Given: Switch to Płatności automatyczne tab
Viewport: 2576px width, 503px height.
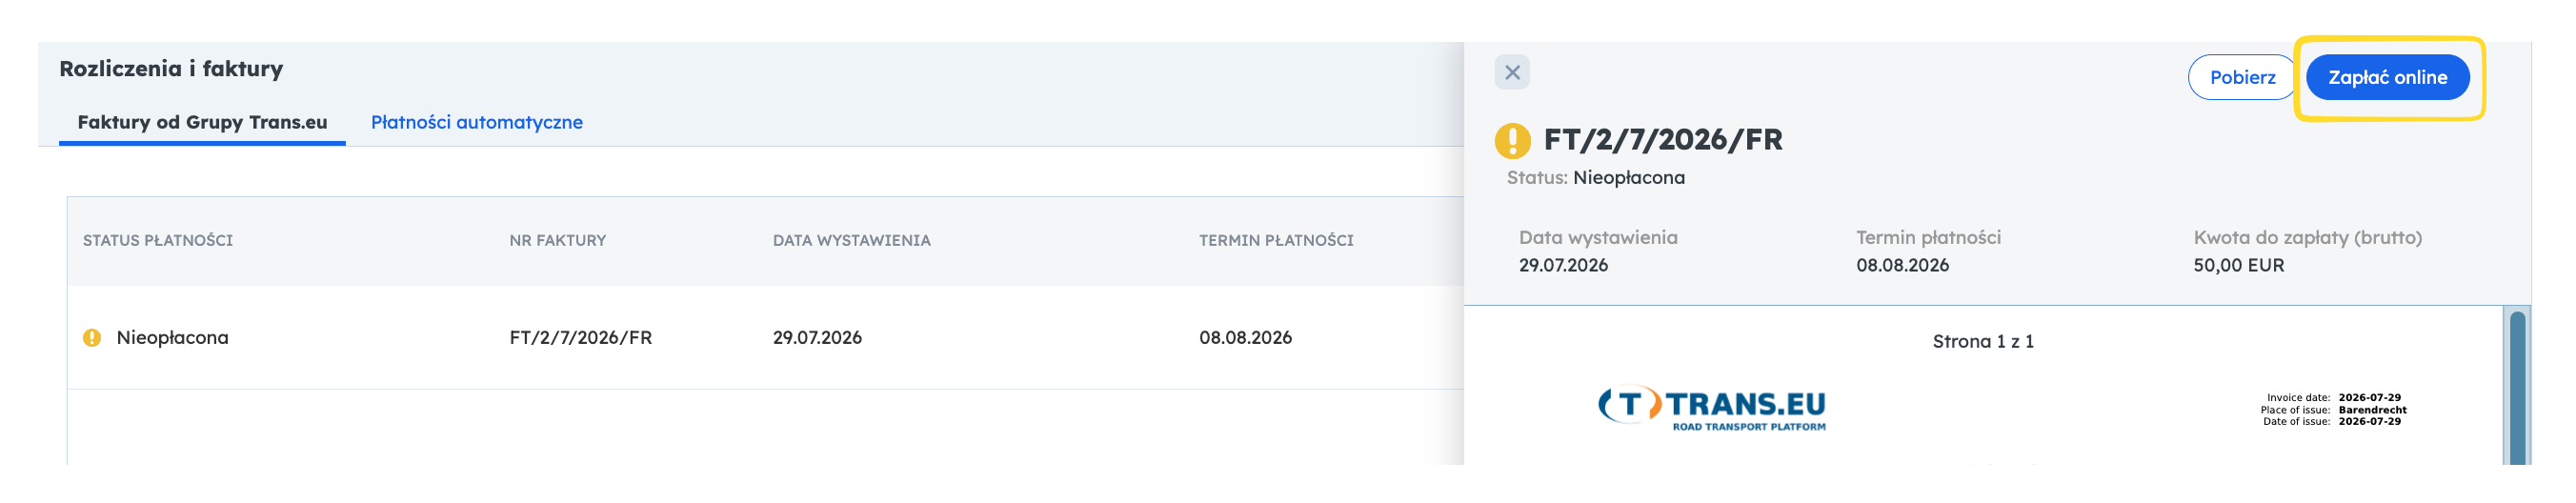Looking at the screenshot, I should point(476,122).
